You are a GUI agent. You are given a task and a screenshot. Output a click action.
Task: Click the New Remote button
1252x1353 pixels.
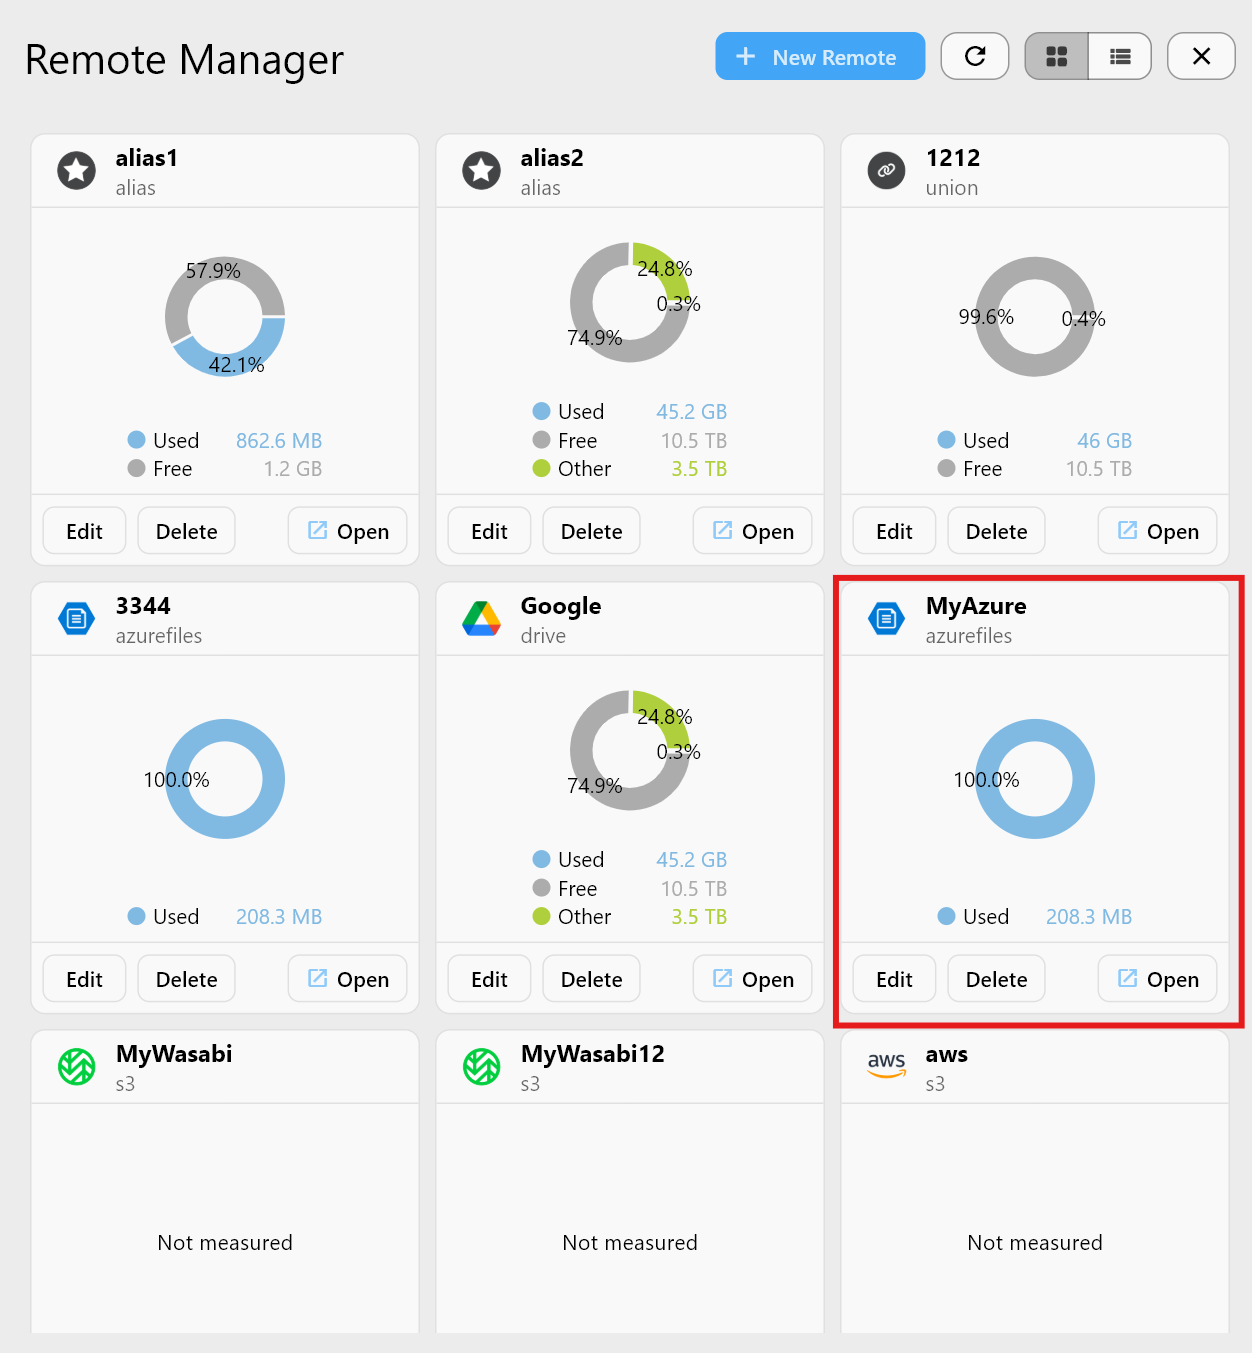tap(819, 56)
